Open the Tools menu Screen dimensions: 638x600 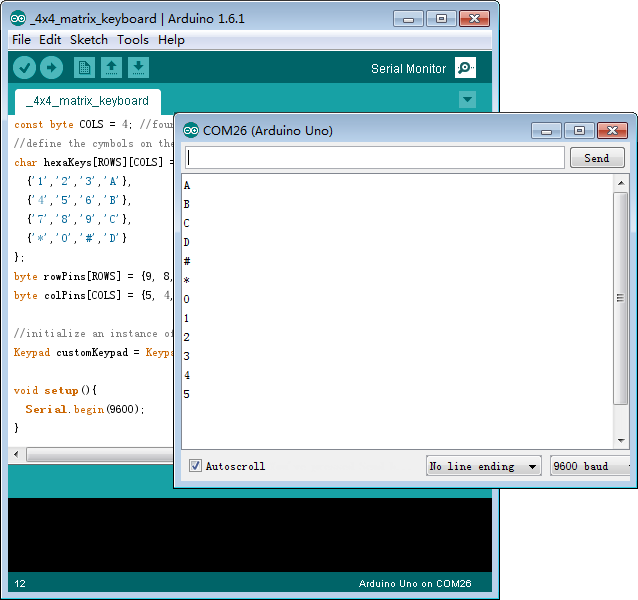tap(133, 40)
